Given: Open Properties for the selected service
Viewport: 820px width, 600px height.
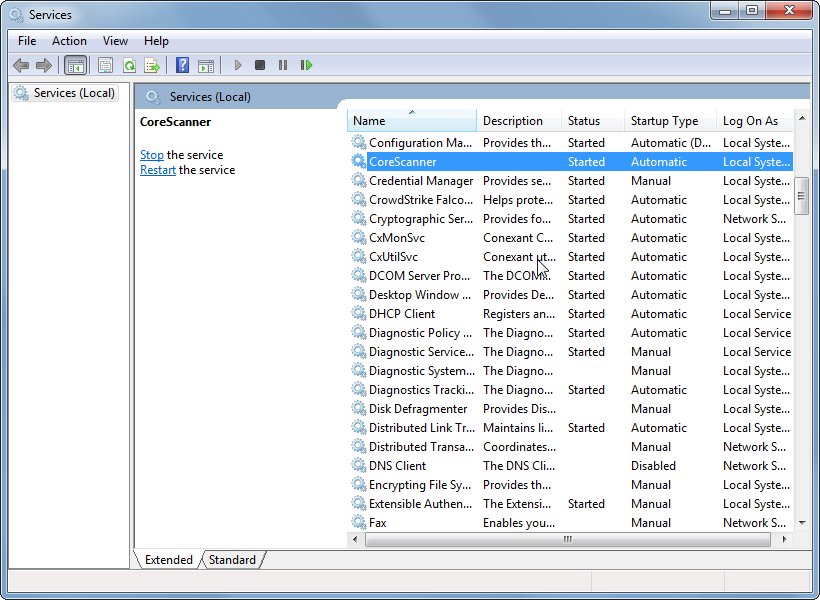Looking at the screenshot, I should [105, 65].
